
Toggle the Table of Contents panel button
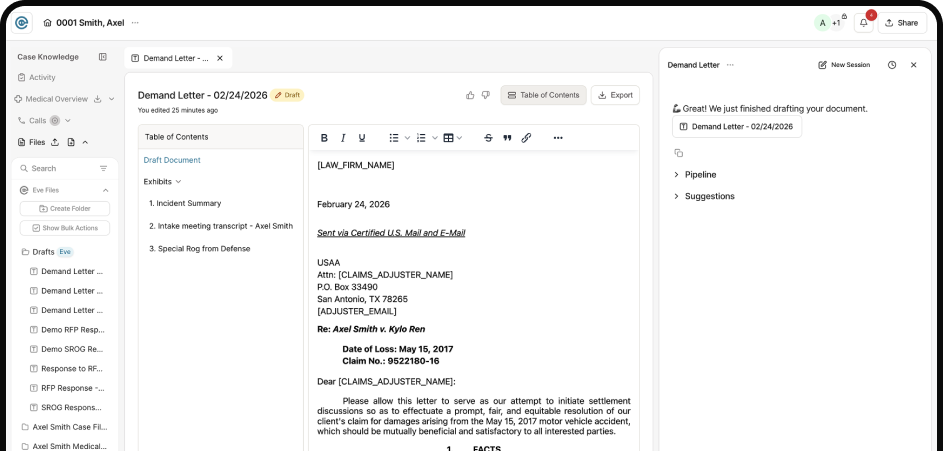click(x=544, y=95)
